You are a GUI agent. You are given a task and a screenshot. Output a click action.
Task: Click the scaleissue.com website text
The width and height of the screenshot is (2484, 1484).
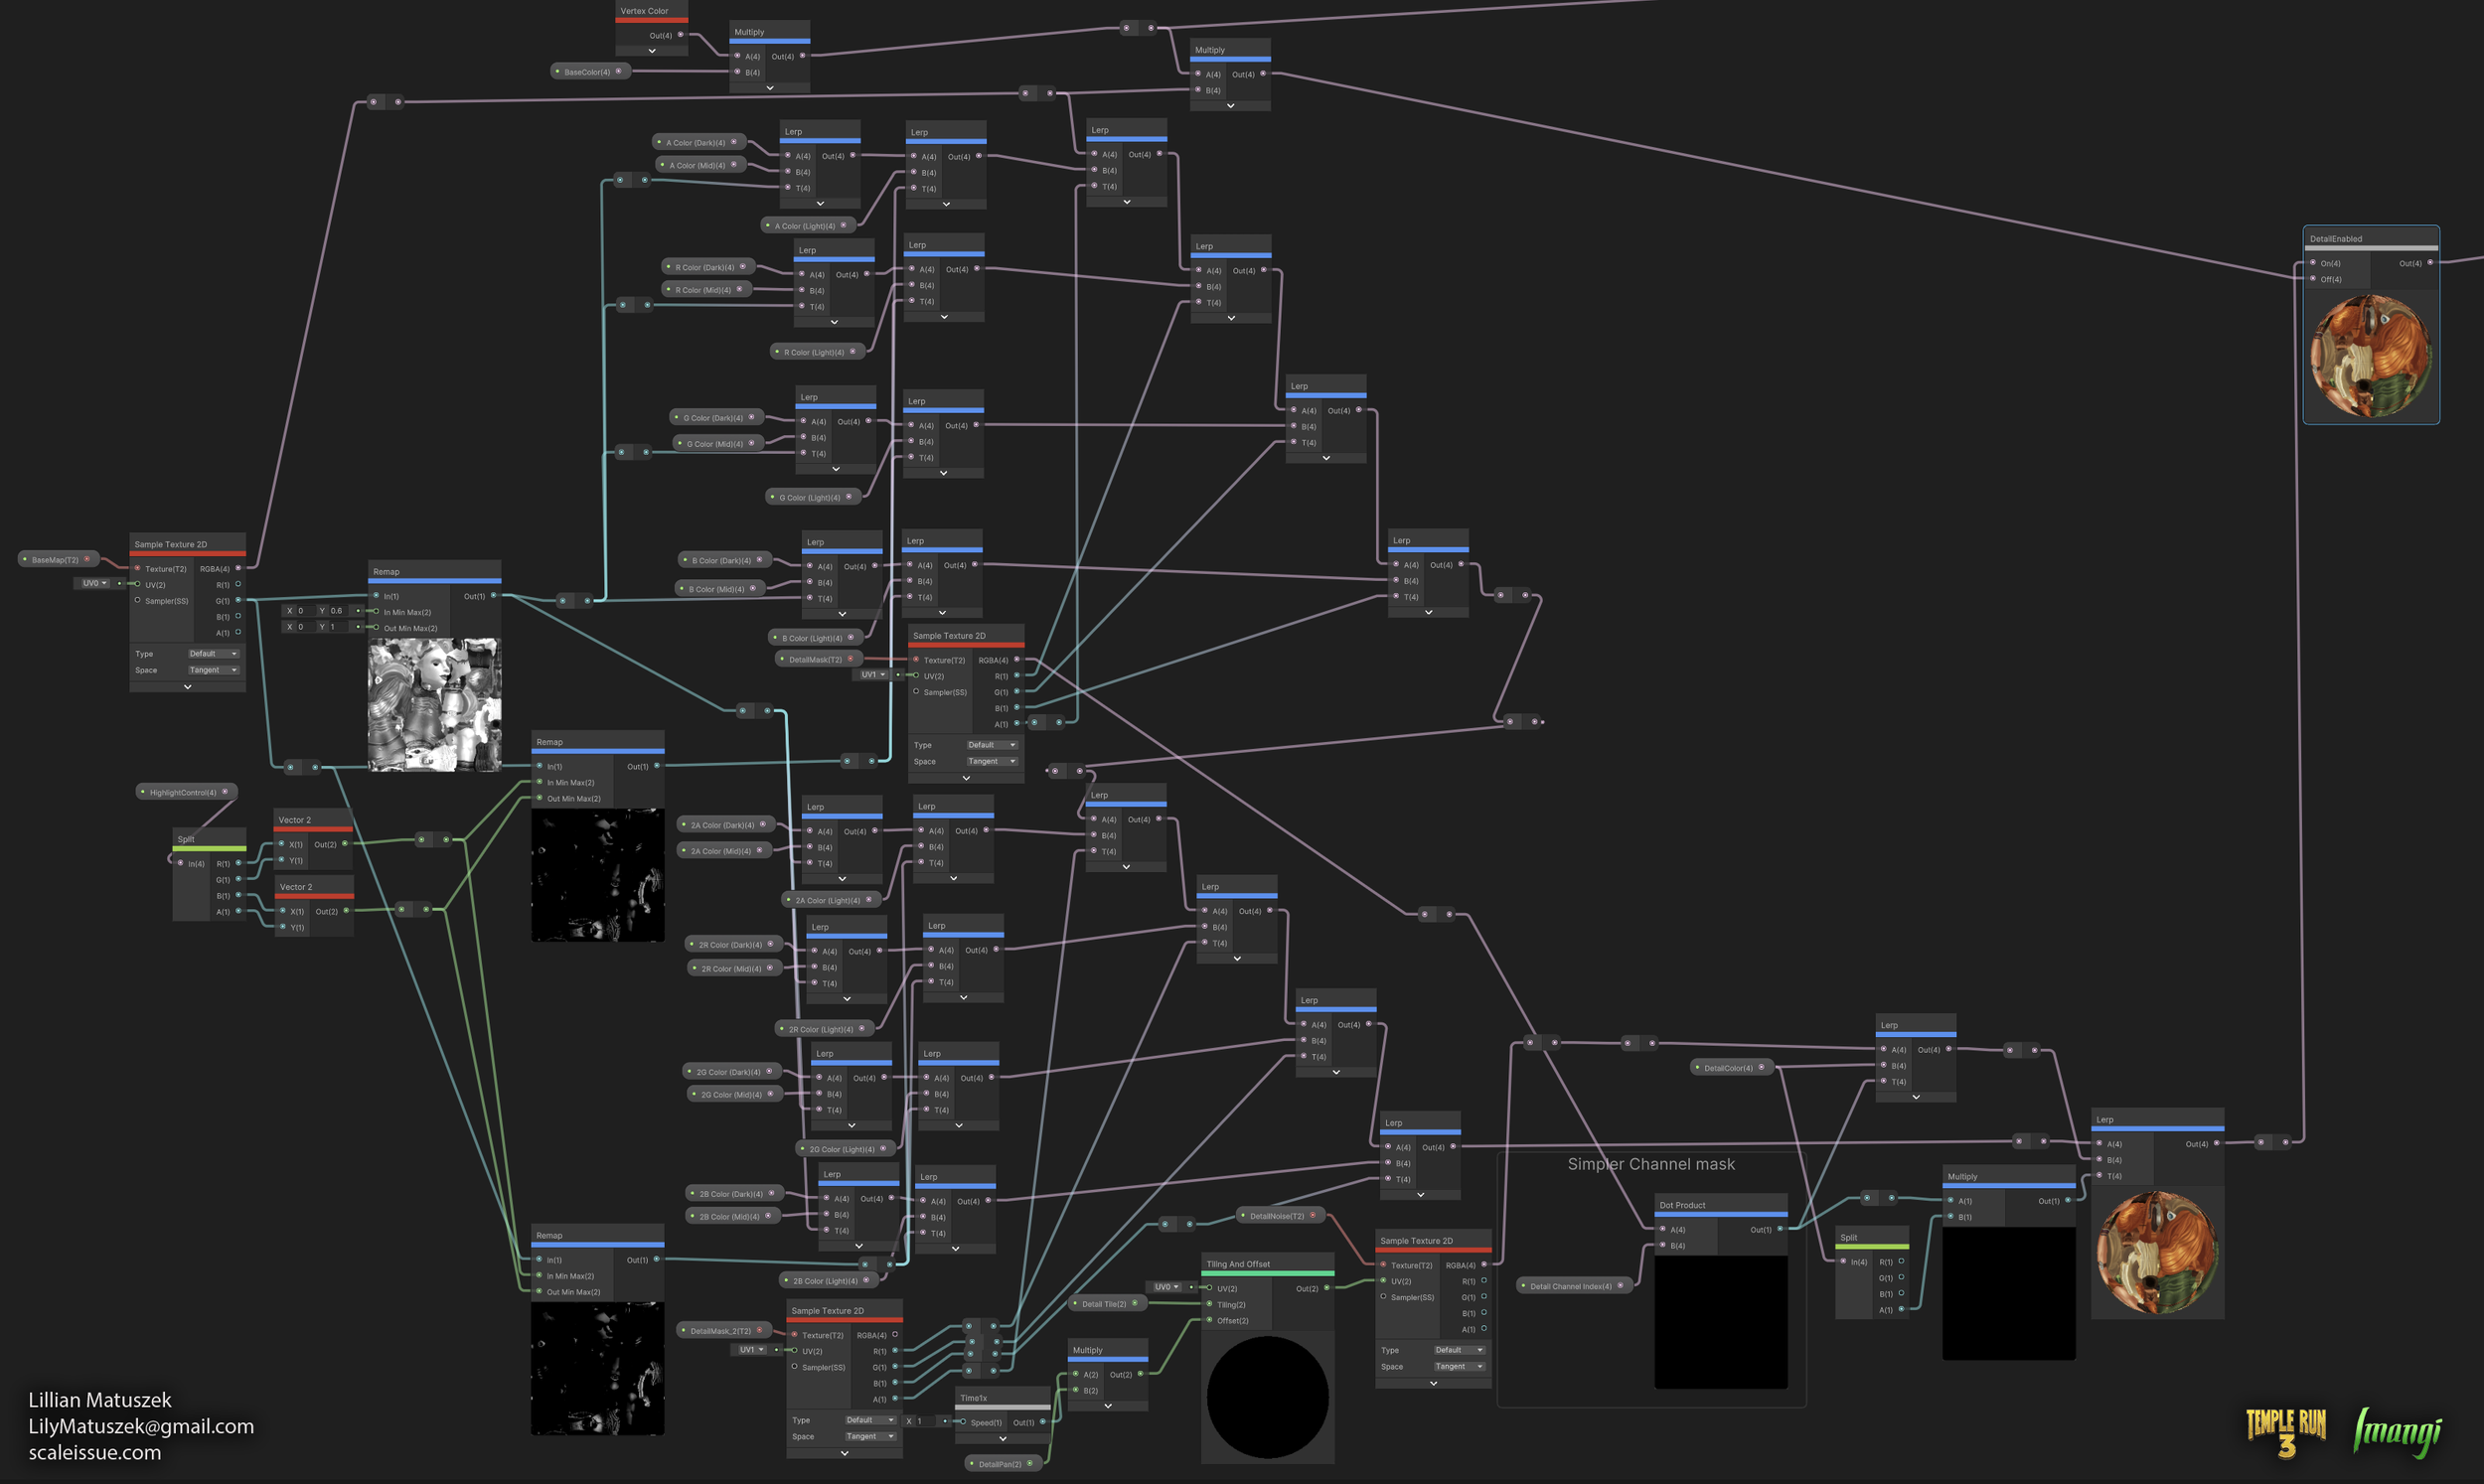95,1453
